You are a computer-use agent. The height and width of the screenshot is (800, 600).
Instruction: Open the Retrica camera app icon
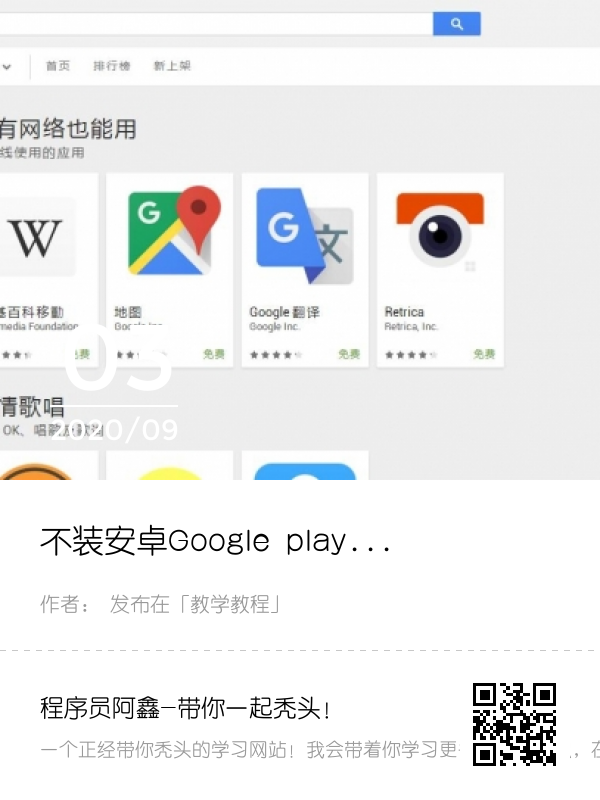[440, 230]
